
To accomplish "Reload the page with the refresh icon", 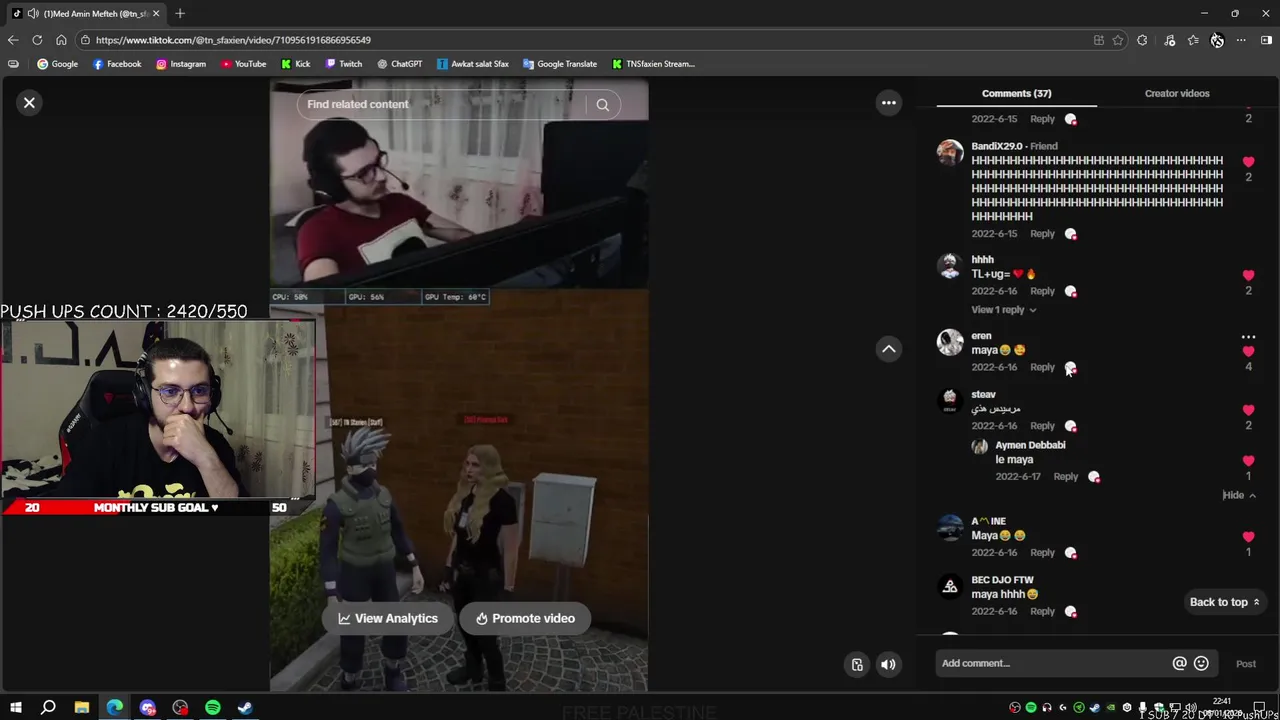I will coord(37,40).
